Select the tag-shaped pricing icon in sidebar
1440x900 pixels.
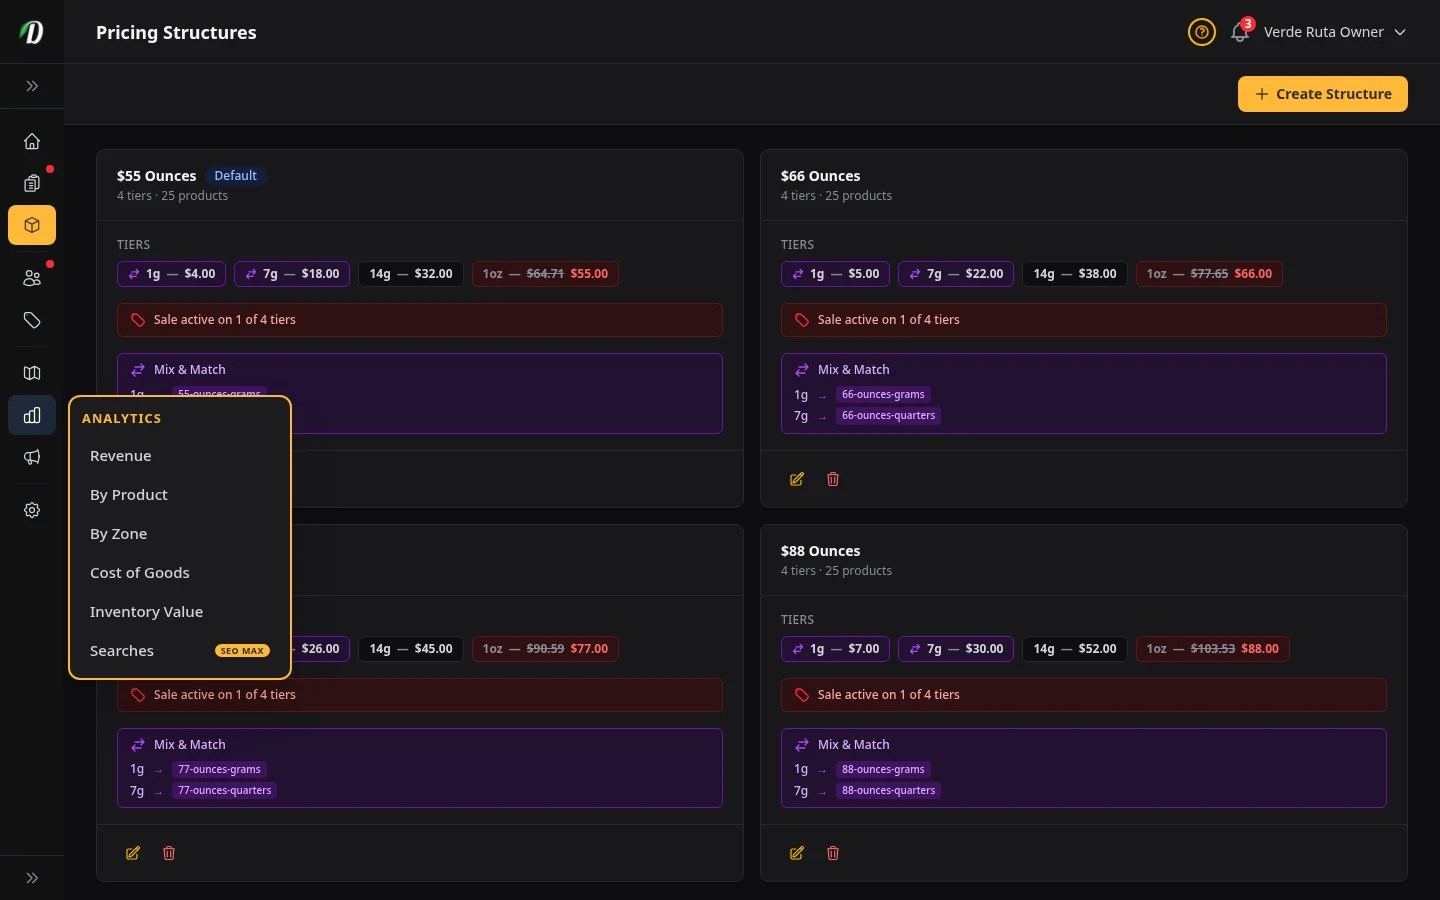pyautogui.click(x=32, y=320)
